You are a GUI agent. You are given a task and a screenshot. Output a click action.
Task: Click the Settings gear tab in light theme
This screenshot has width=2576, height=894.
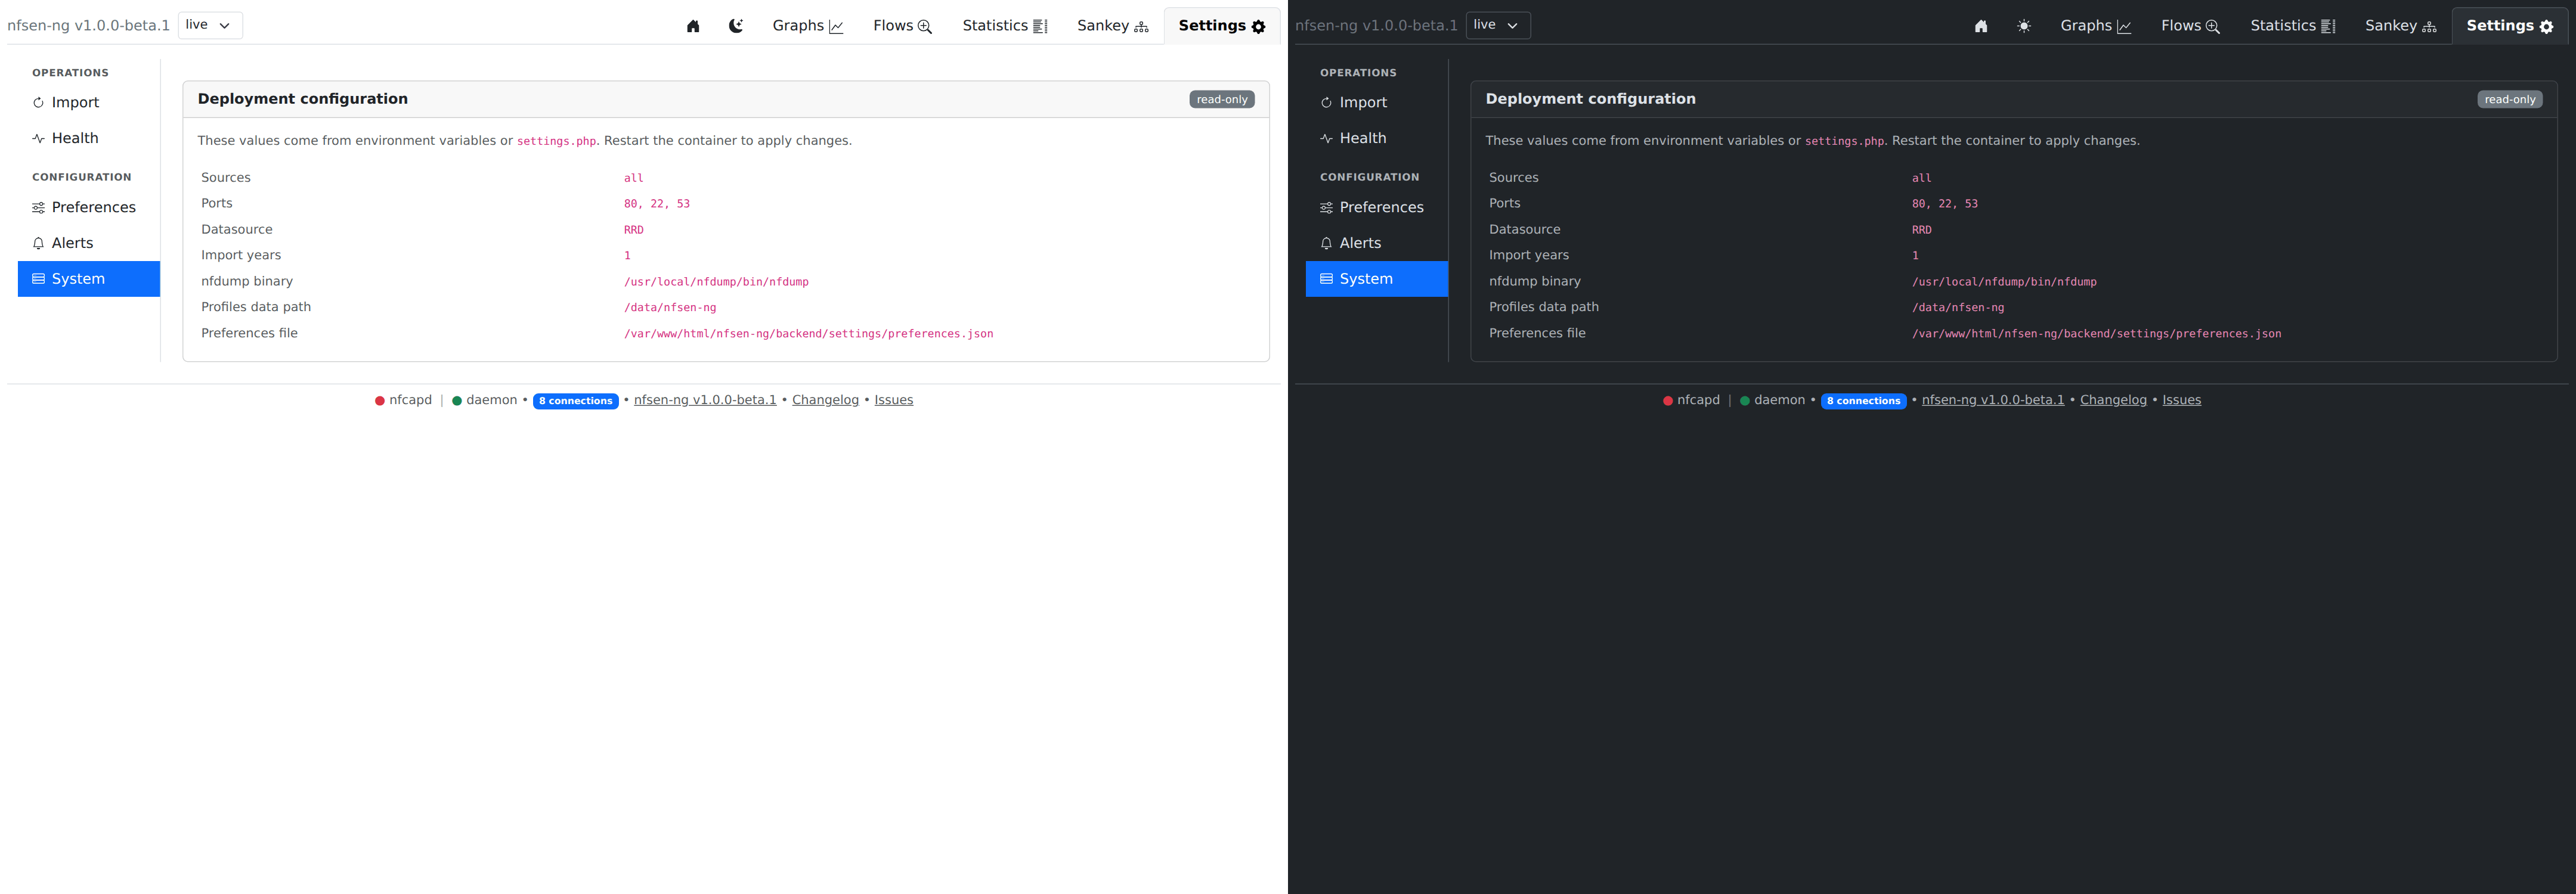pos(1222,26)
